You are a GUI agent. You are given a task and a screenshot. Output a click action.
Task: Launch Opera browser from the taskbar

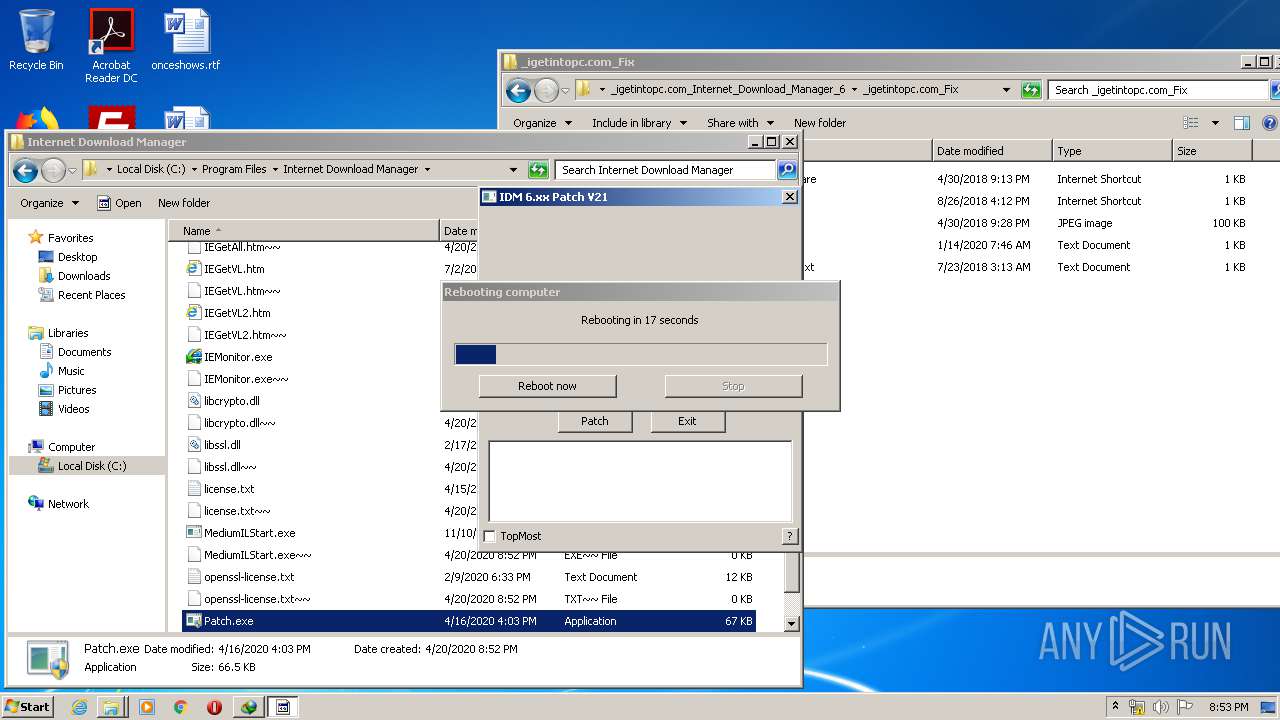(214, 707)
